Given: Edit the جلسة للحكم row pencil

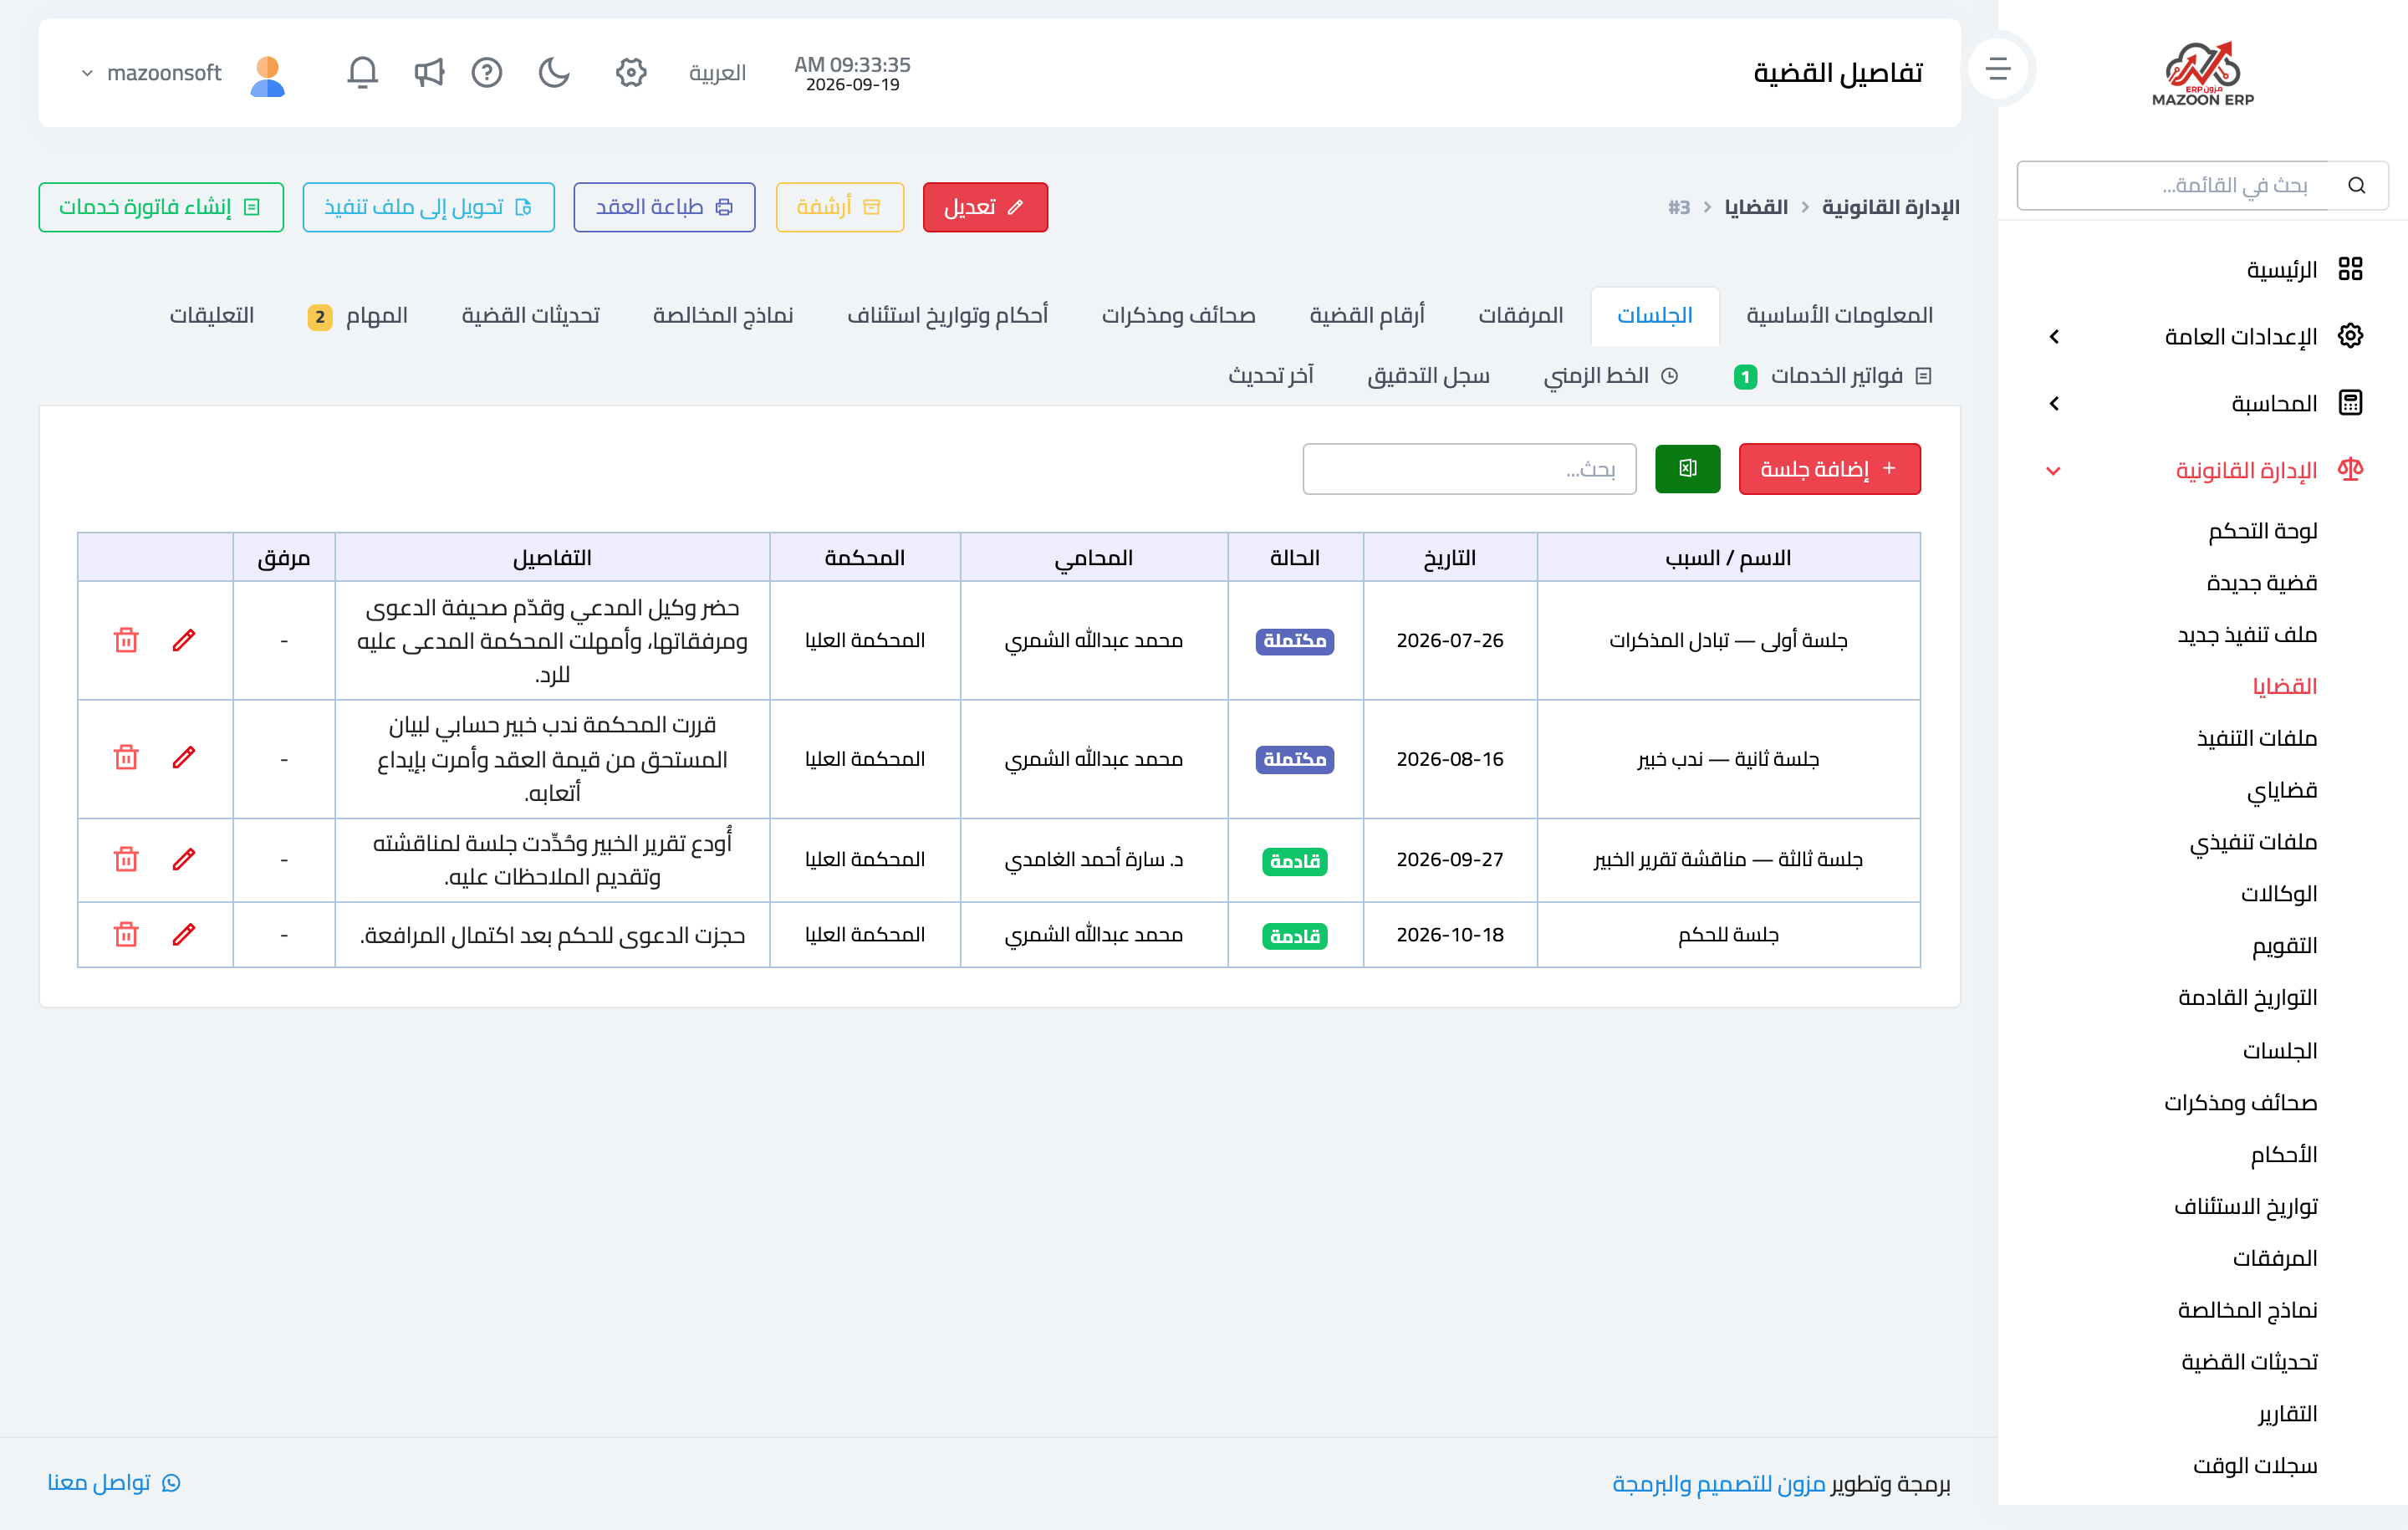Looking at the screenshot, I should coord(184,934).
